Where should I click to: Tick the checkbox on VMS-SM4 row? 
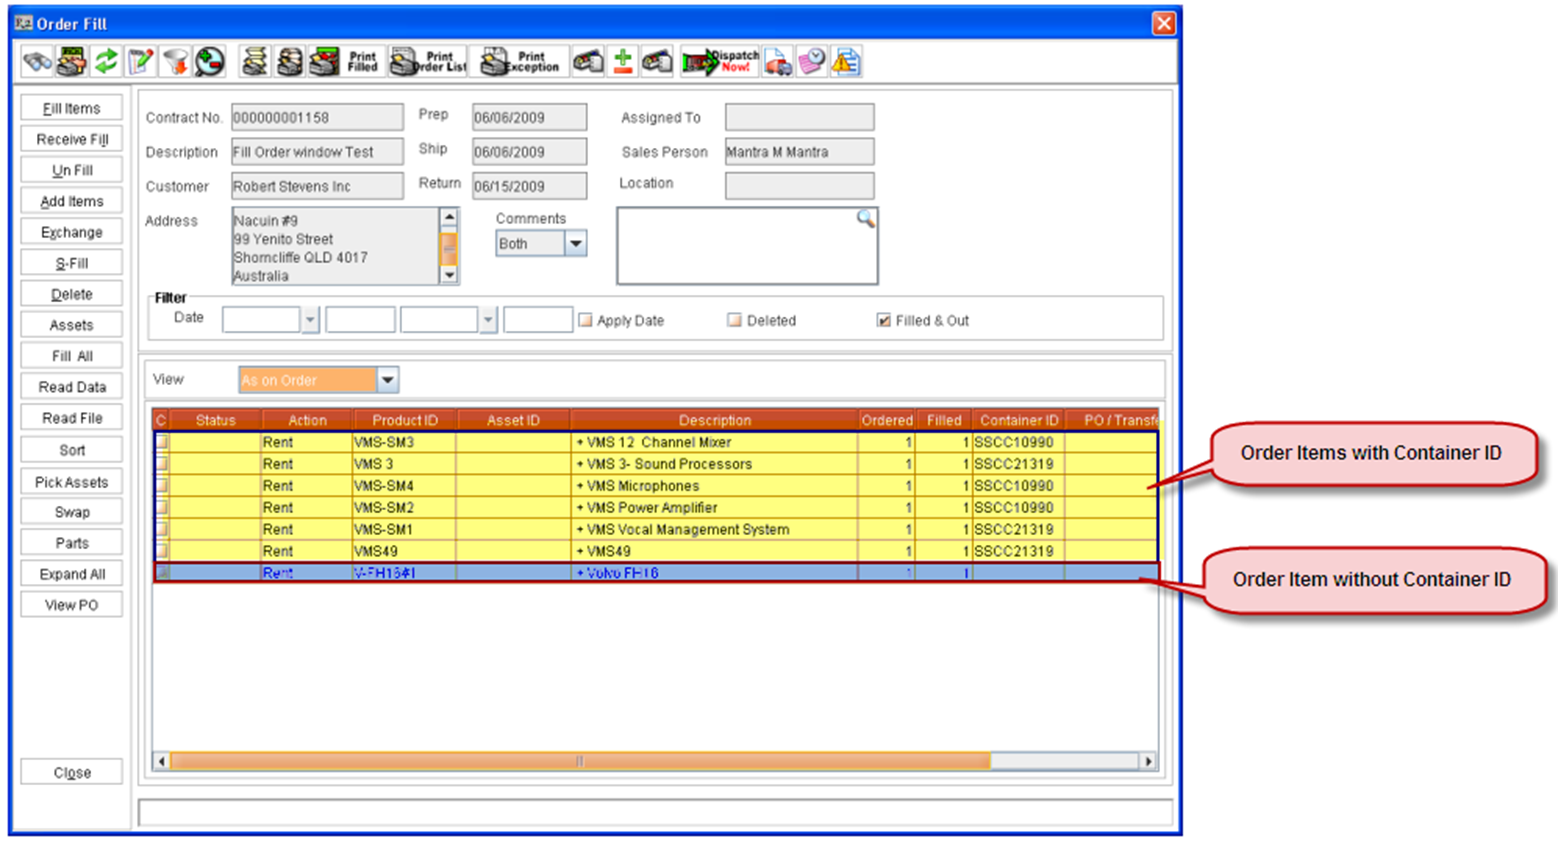(x=162, y=486)
